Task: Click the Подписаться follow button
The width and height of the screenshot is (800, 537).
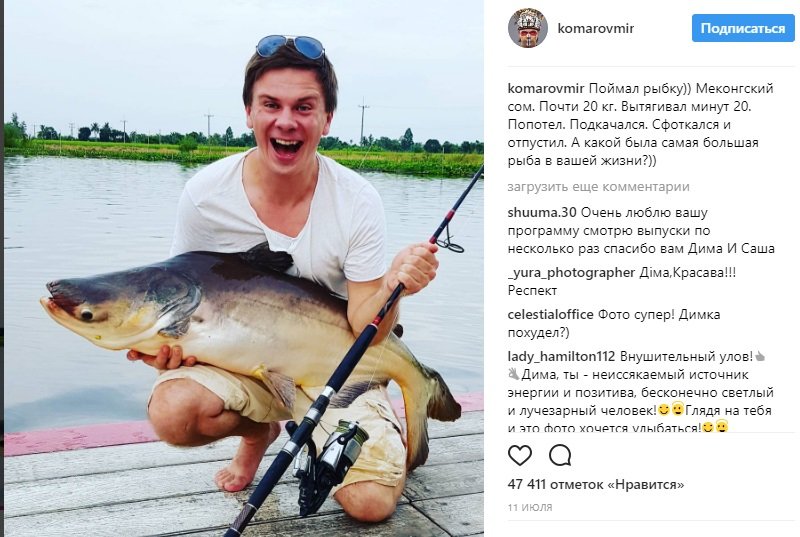Action: pos(743,28)
